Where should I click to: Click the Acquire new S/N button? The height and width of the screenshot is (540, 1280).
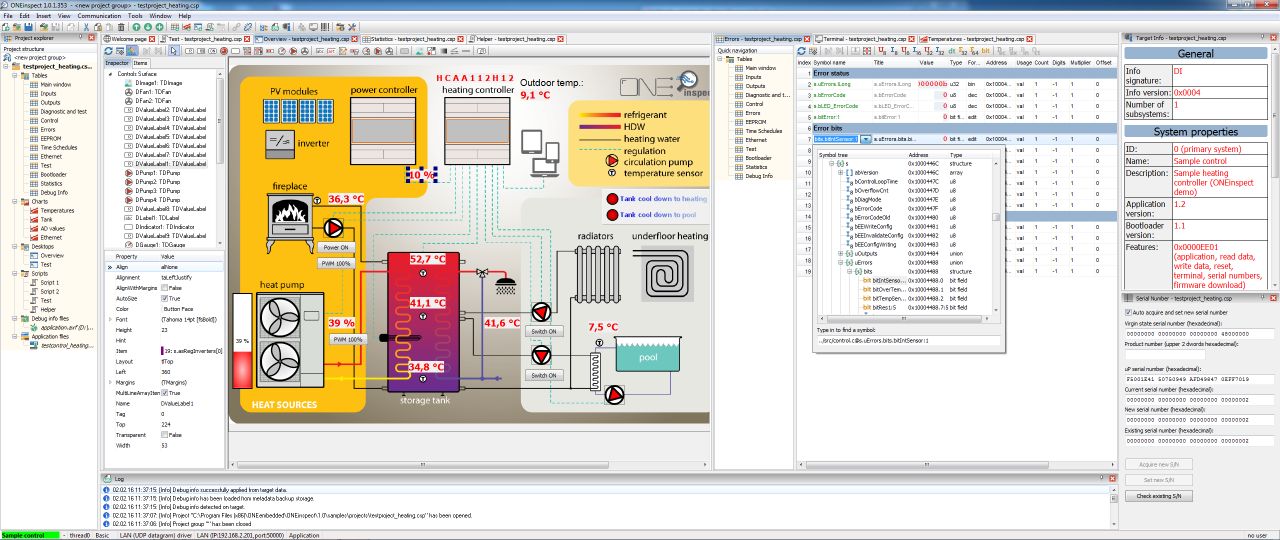click(1159, 464)
